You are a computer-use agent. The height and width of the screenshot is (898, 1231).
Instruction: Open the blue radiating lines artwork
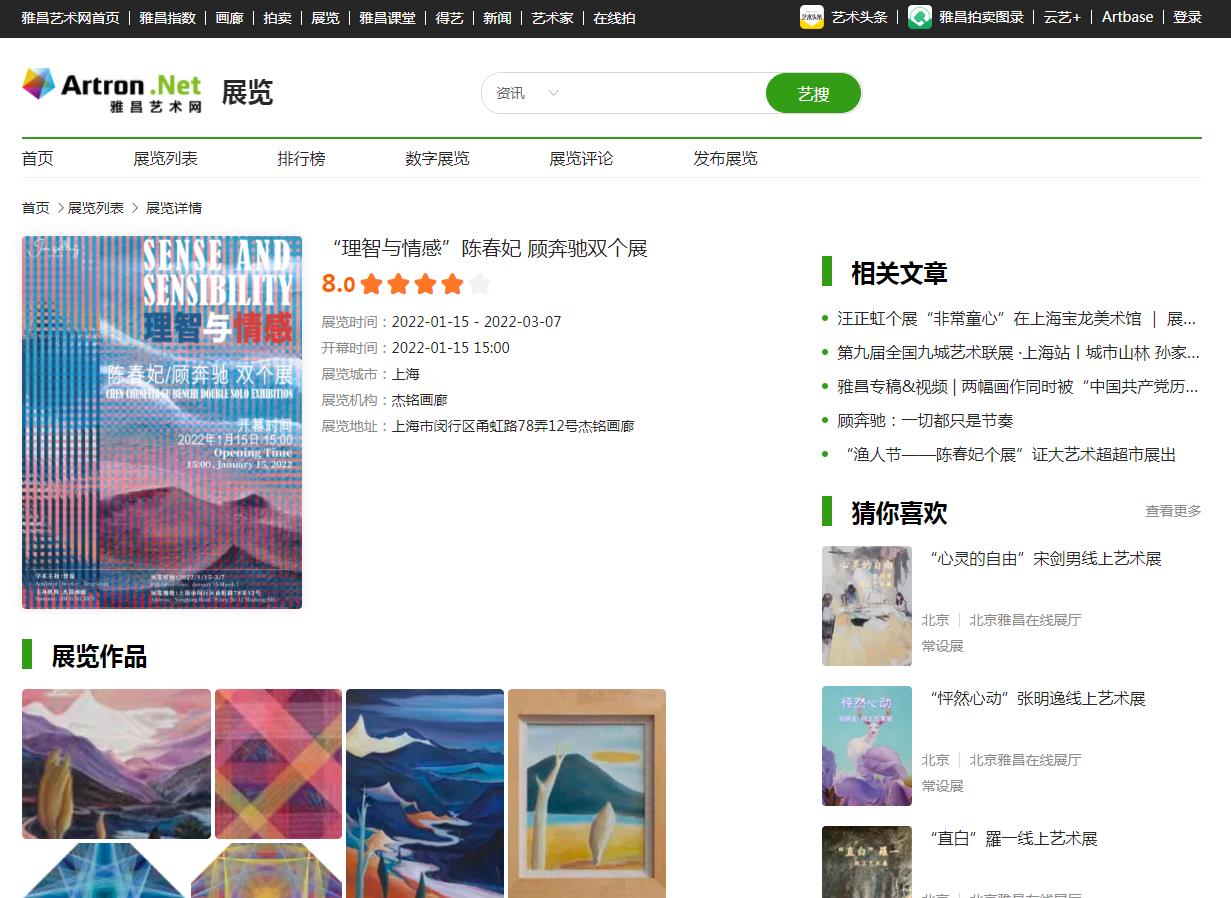coord(104,870)
